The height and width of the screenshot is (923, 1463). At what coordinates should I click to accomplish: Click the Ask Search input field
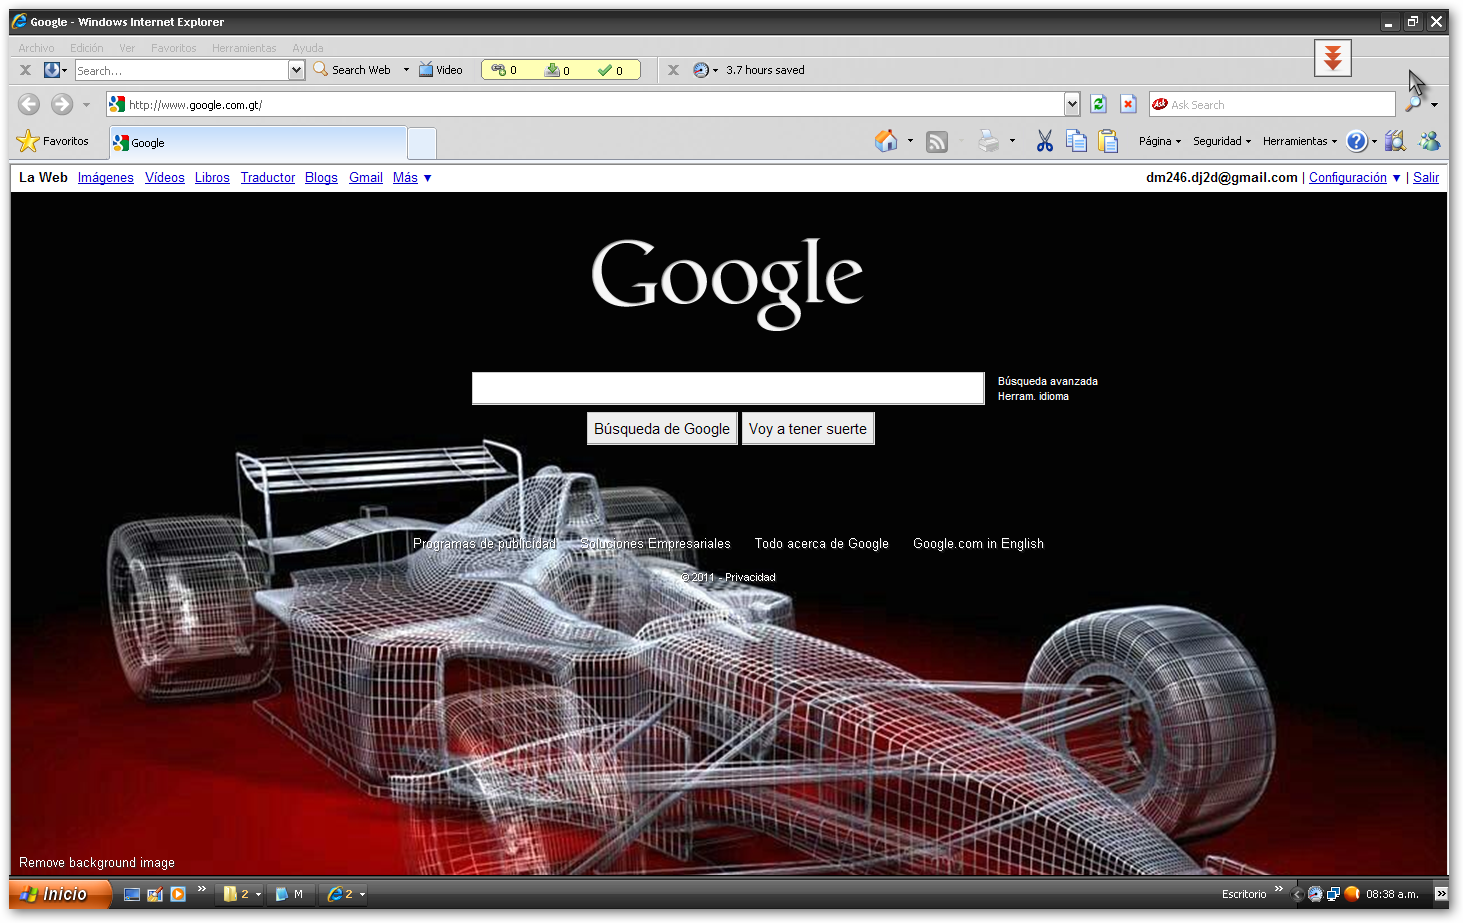pyautogui.click(x=1272, y=104)
